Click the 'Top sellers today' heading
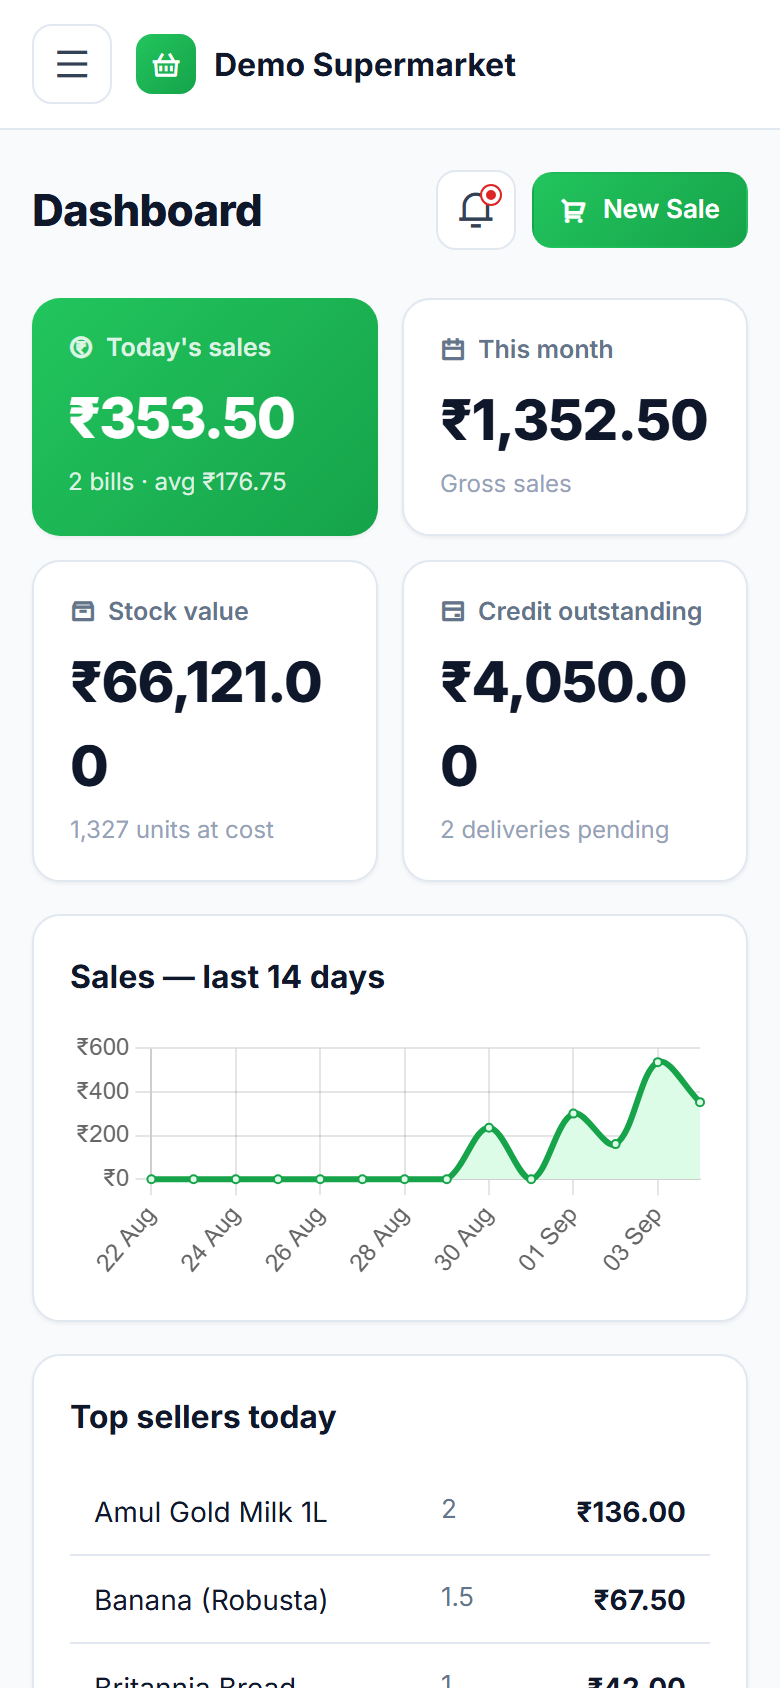 [x=203, y=1417]
